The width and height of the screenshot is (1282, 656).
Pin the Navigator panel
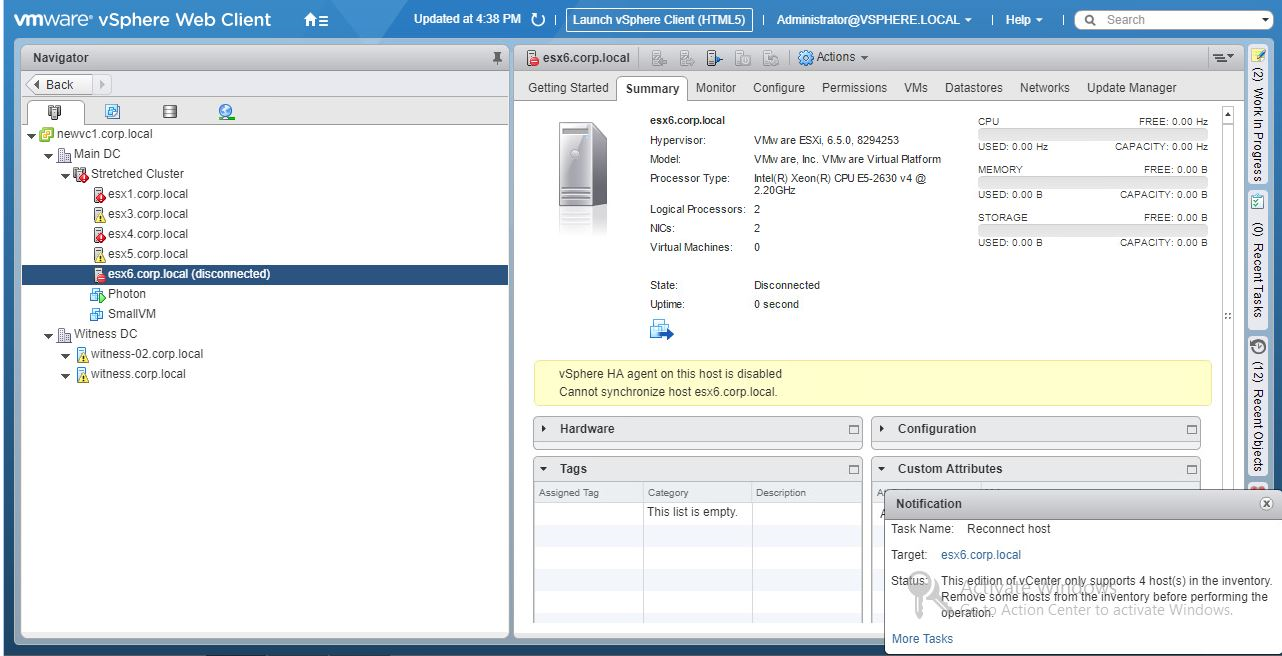[x=497, y=57]
